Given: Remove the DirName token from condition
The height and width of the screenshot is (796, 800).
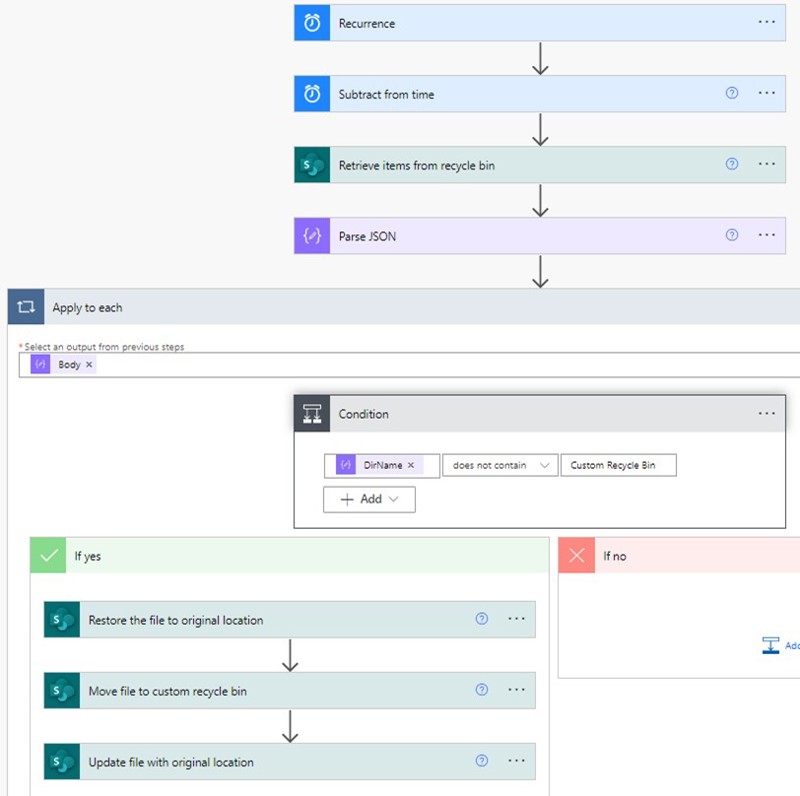Looking at the screenshot, I should tap(411, 465).
